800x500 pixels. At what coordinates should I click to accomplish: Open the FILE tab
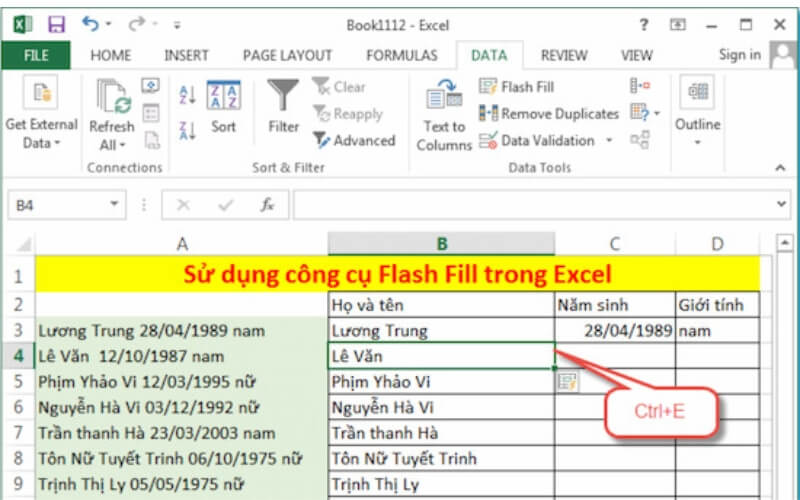tap(36, 55)
